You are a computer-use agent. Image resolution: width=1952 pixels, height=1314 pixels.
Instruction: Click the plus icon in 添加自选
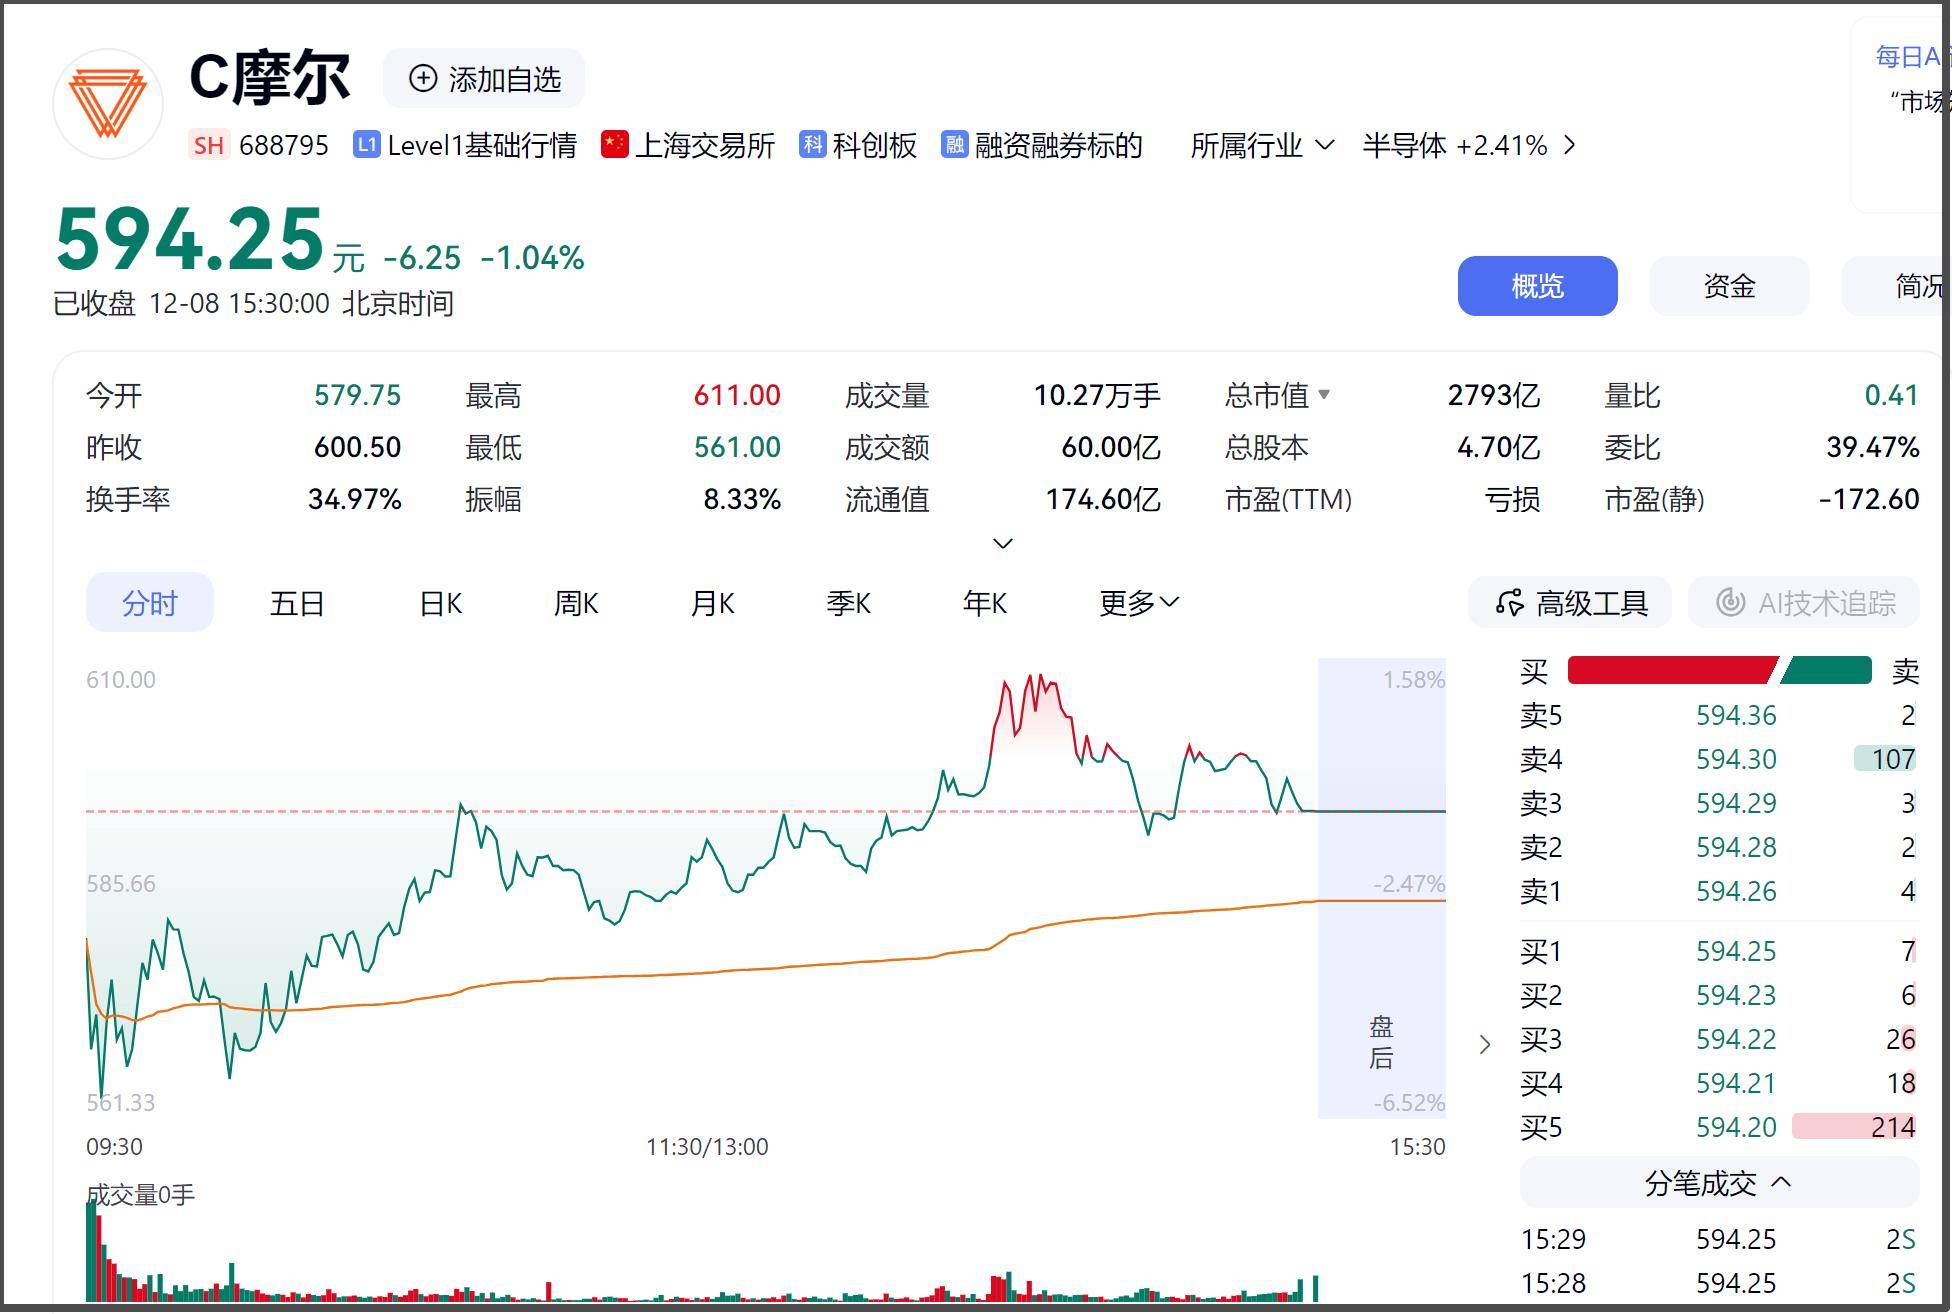pyautogui.click(x=423, y=79)
